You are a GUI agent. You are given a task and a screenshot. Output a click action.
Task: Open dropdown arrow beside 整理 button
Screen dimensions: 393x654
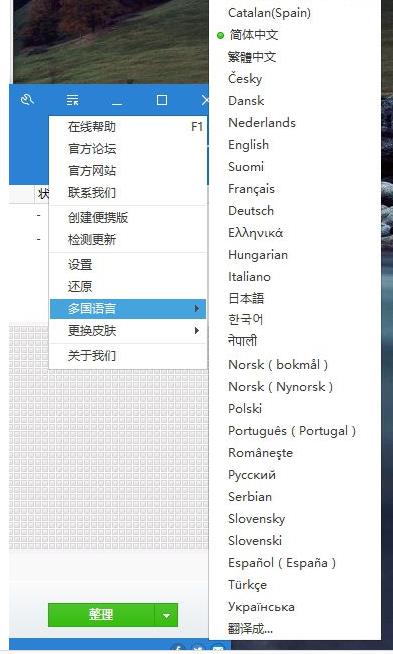point(166,615)
